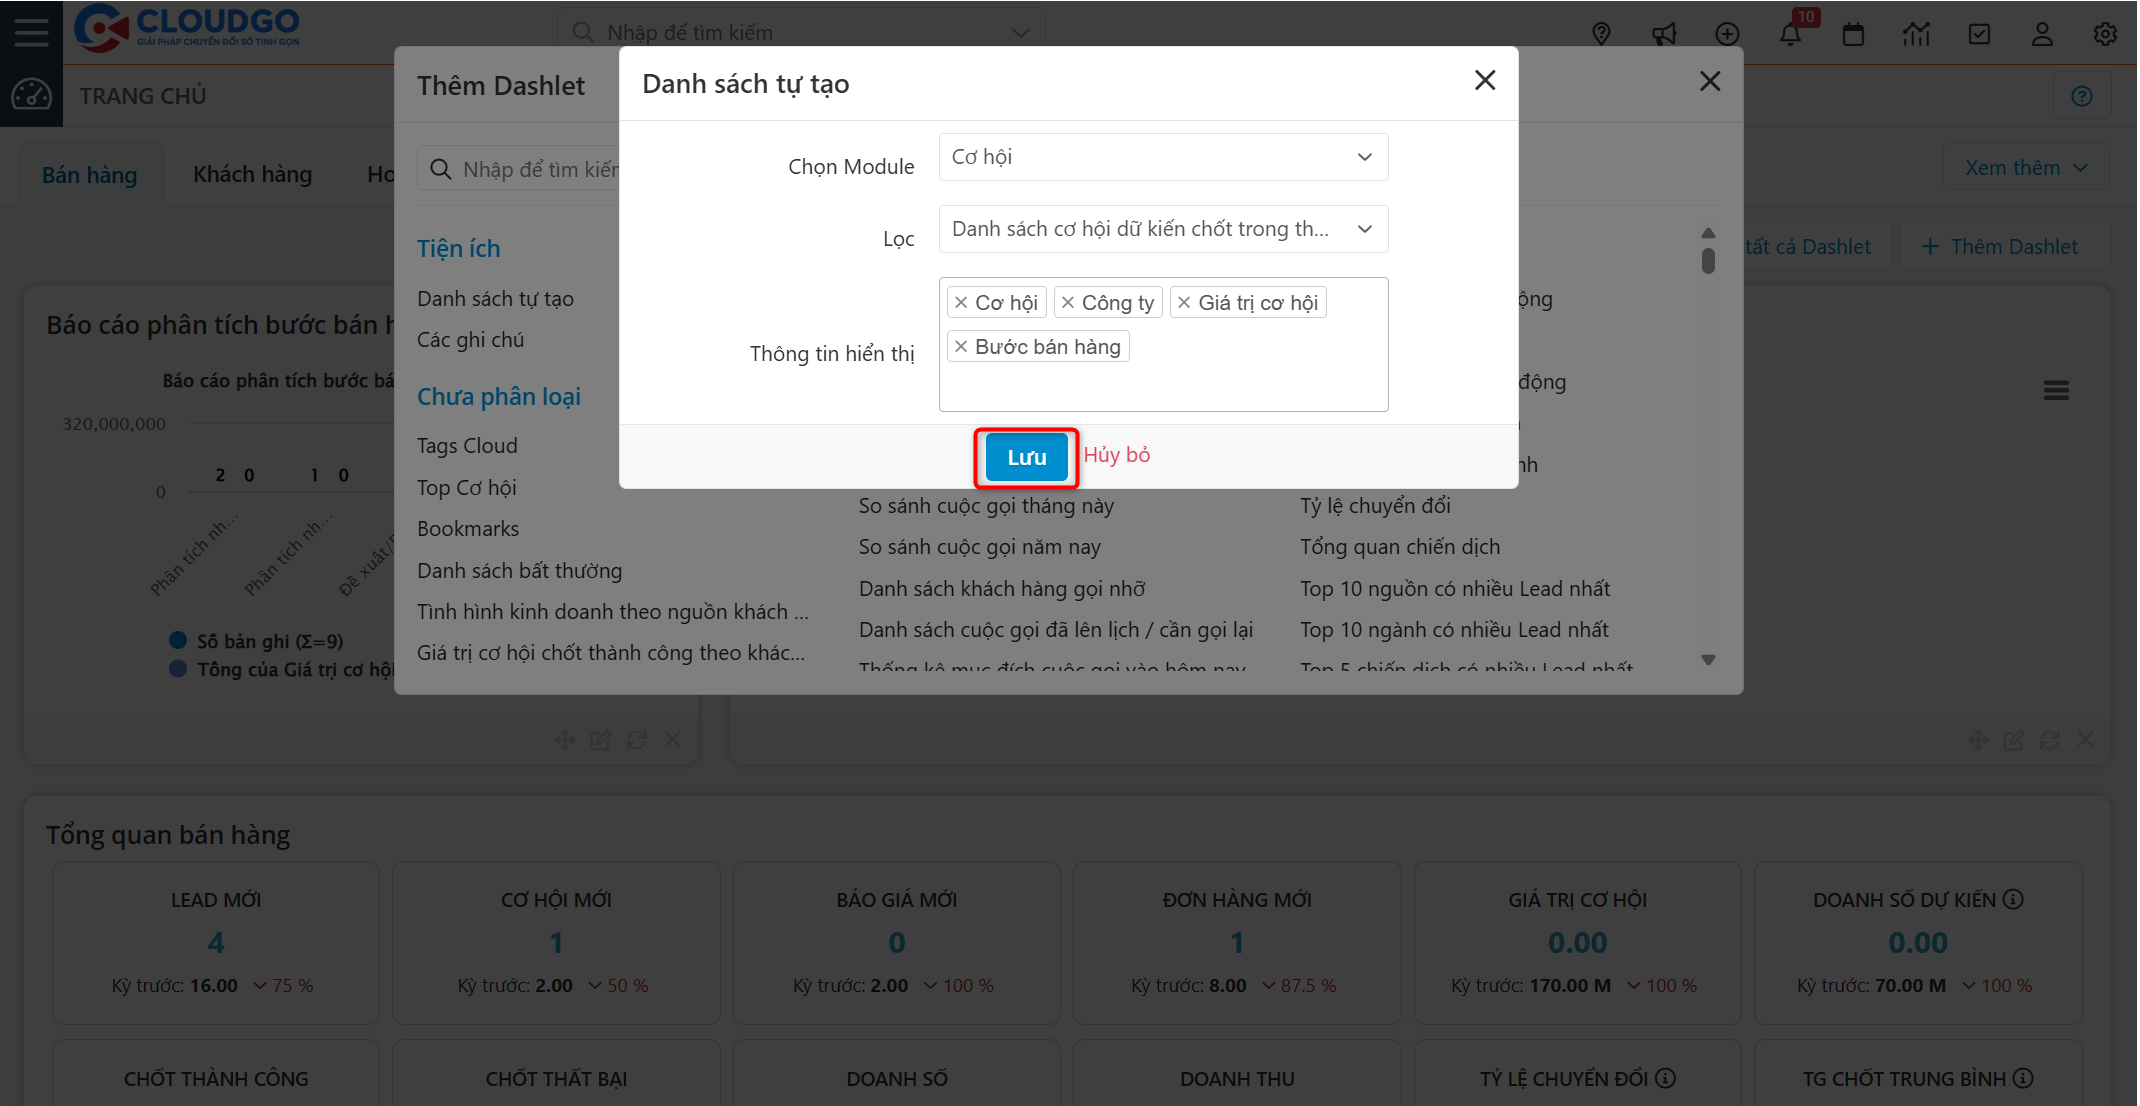Open the settings gear icon
The width and height of the screenshot is (2140, 1106).
point(2105,33)
